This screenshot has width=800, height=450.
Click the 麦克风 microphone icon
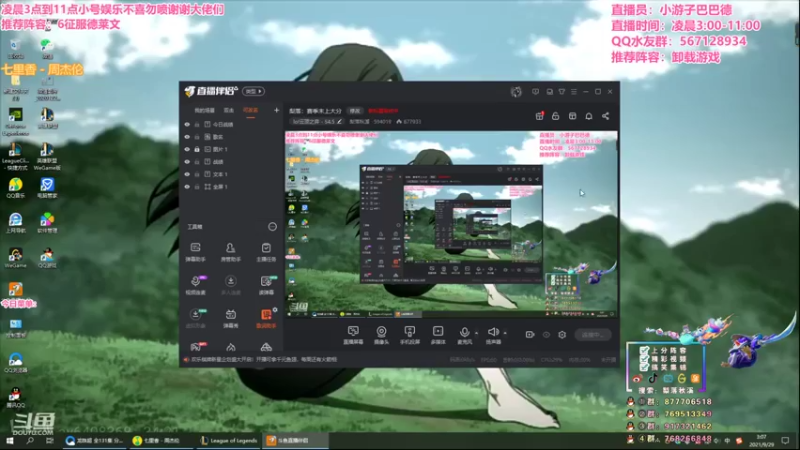point(464,332)
